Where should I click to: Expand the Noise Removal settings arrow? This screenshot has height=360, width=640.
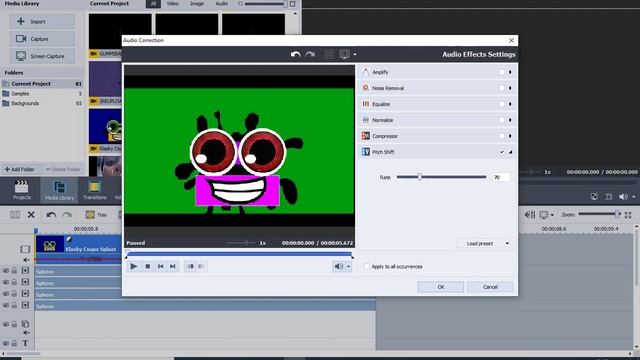point(510,88)
